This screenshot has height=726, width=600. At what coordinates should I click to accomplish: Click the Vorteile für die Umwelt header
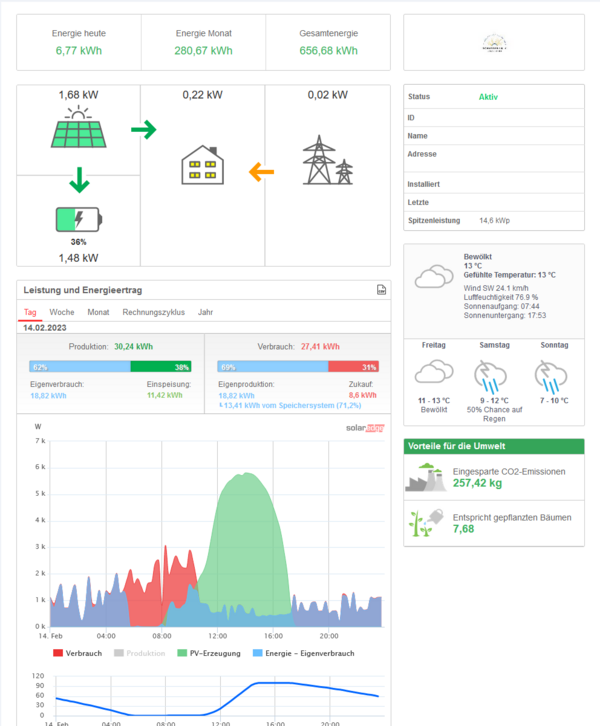494,446
